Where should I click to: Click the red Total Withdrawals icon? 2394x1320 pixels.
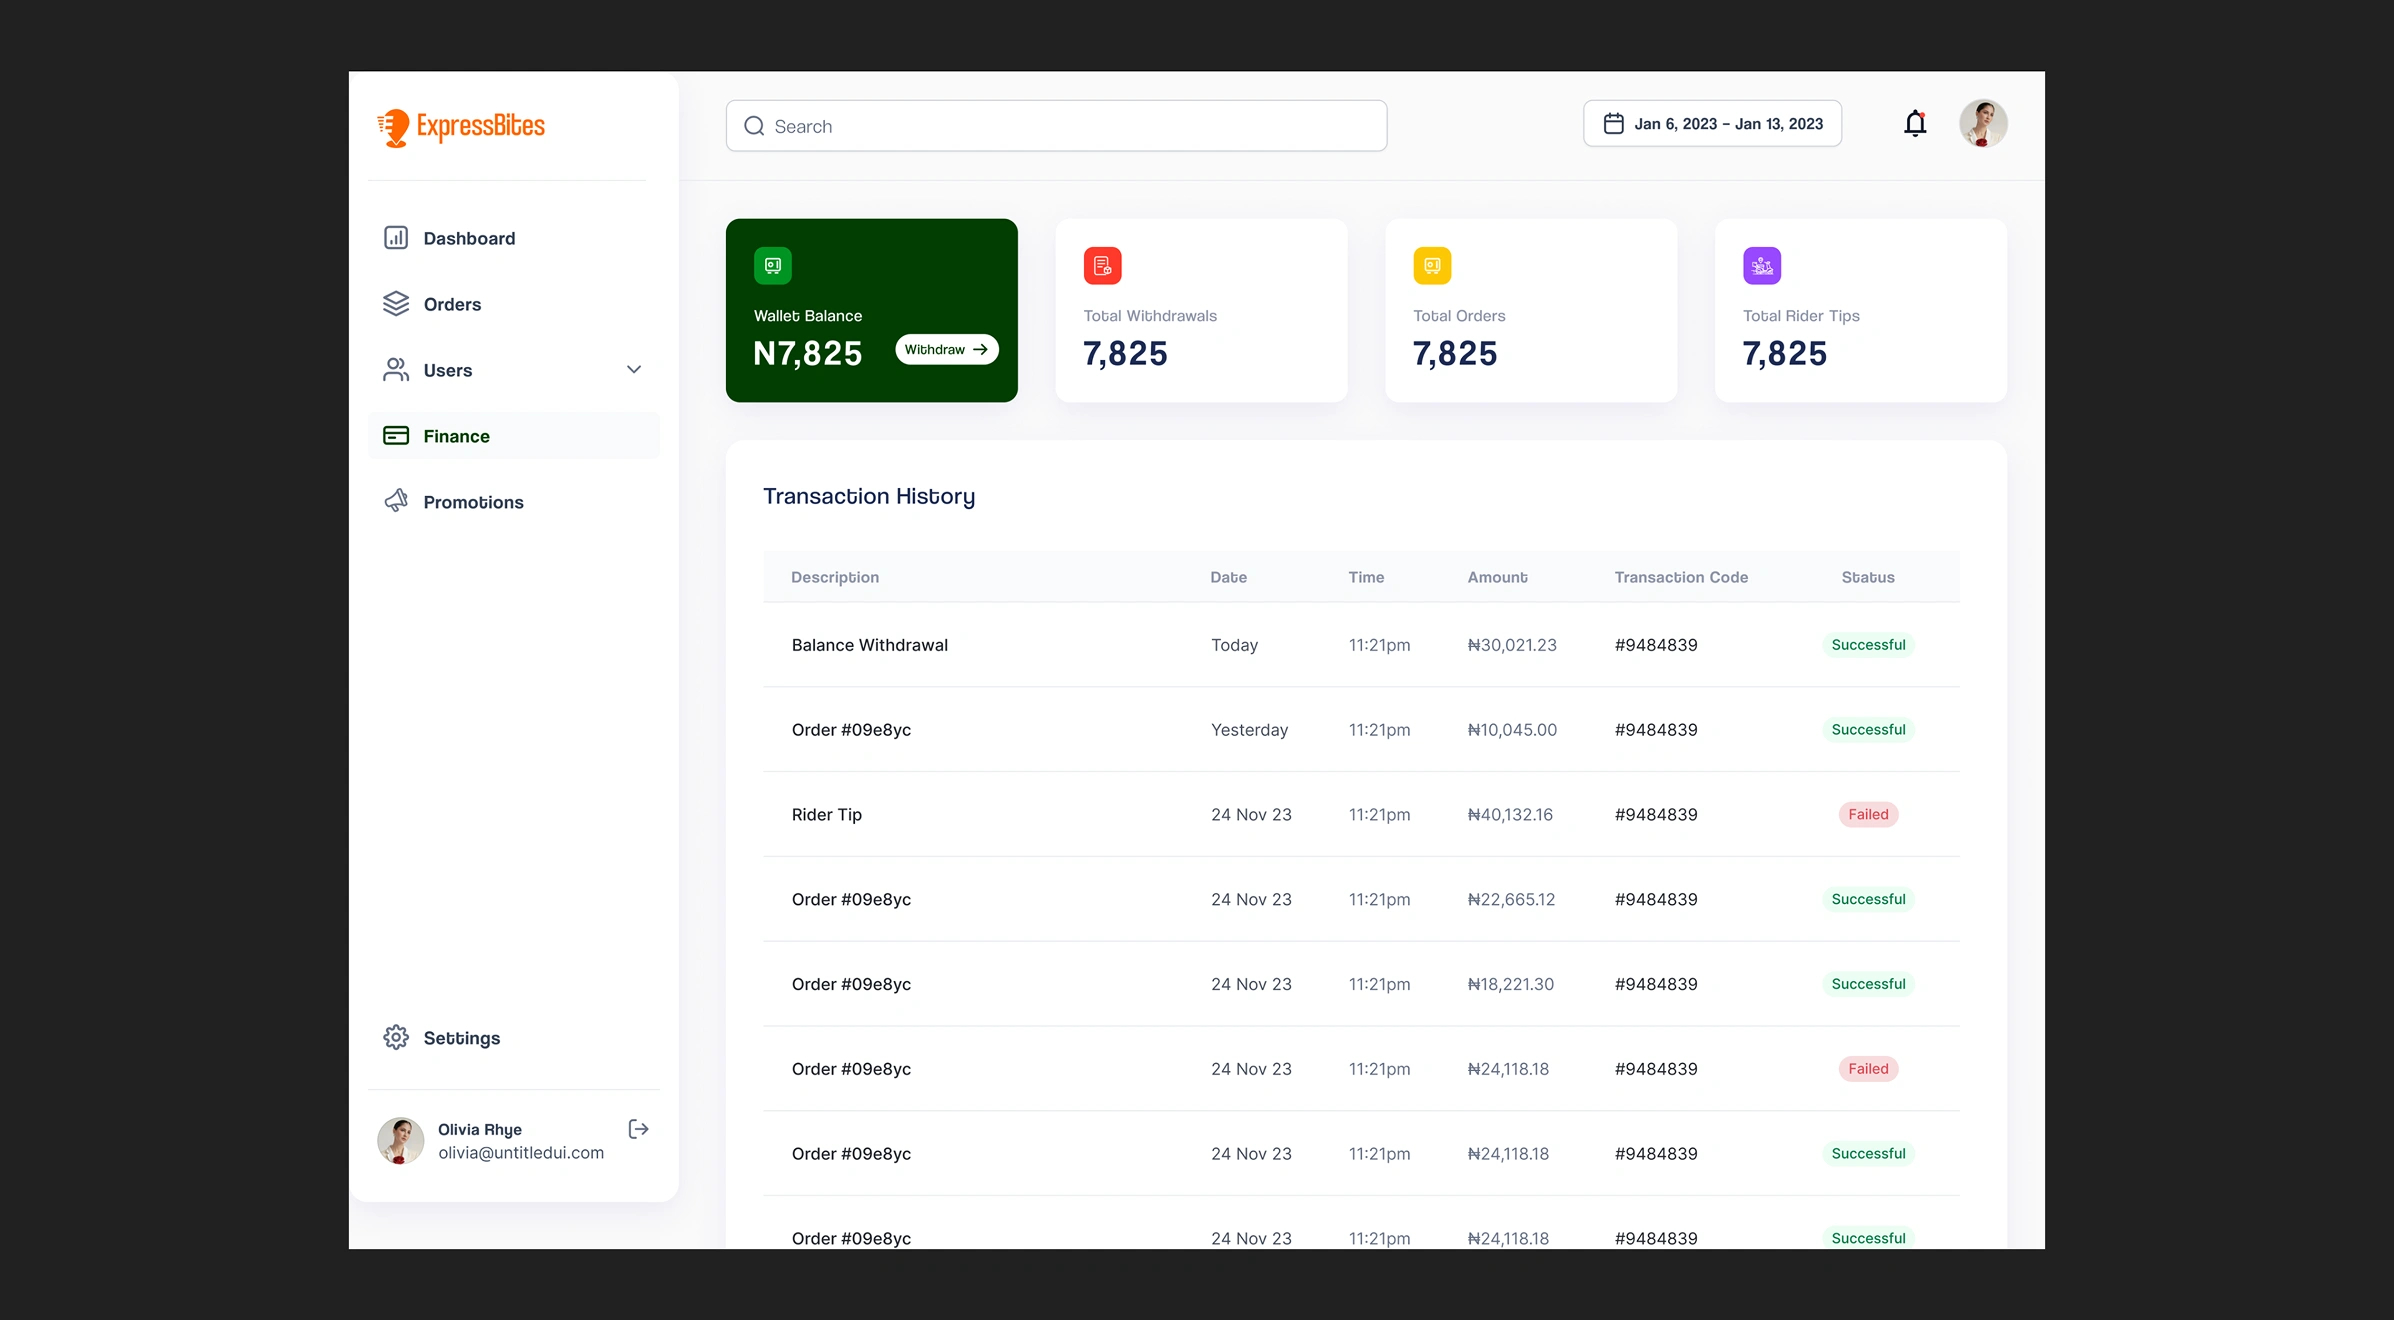1102,266
